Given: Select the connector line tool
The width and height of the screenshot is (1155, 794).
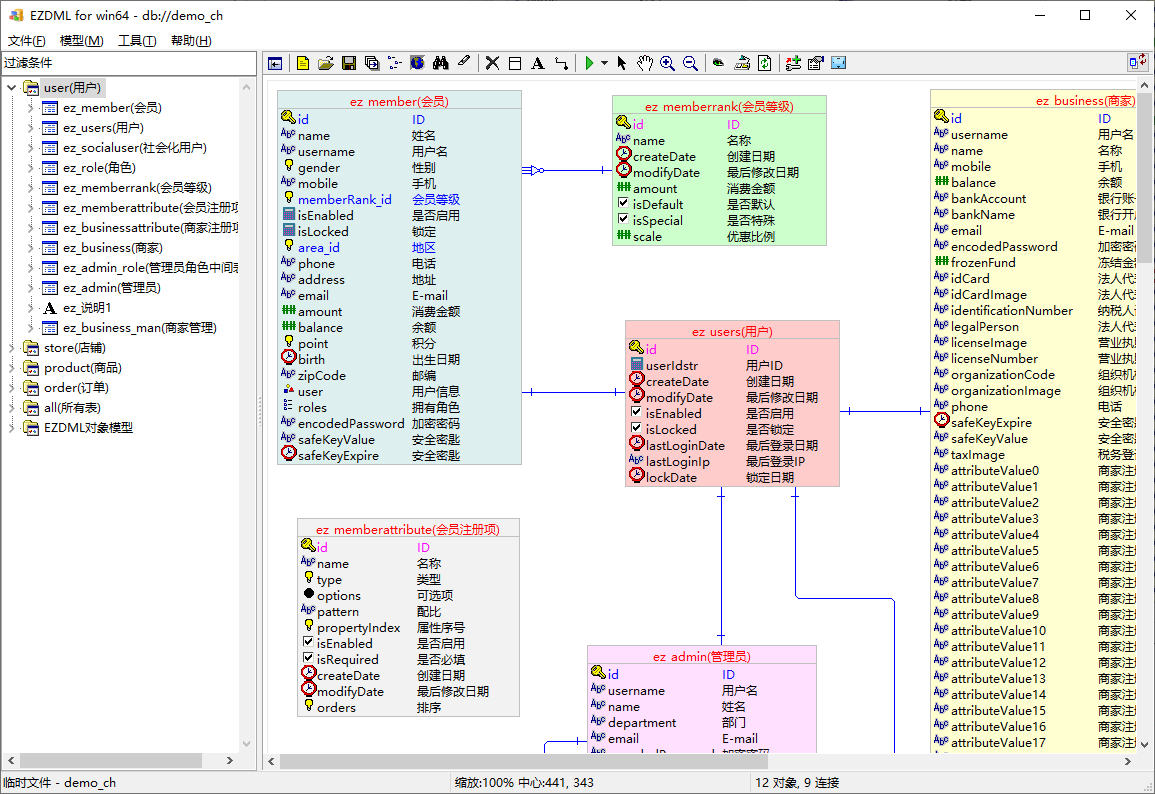Looking at the screenshot, I should (x=561, y=63).
